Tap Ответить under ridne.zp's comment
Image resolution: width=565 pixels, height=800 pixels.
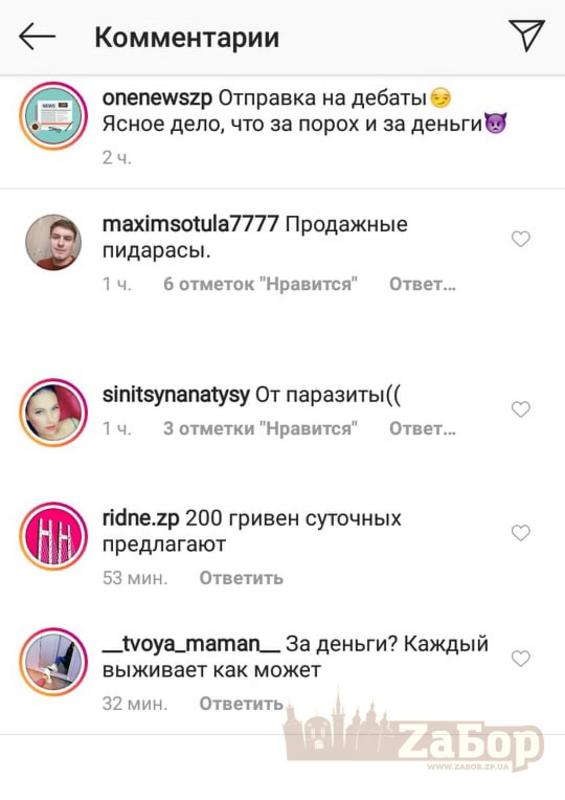point(241,578)
